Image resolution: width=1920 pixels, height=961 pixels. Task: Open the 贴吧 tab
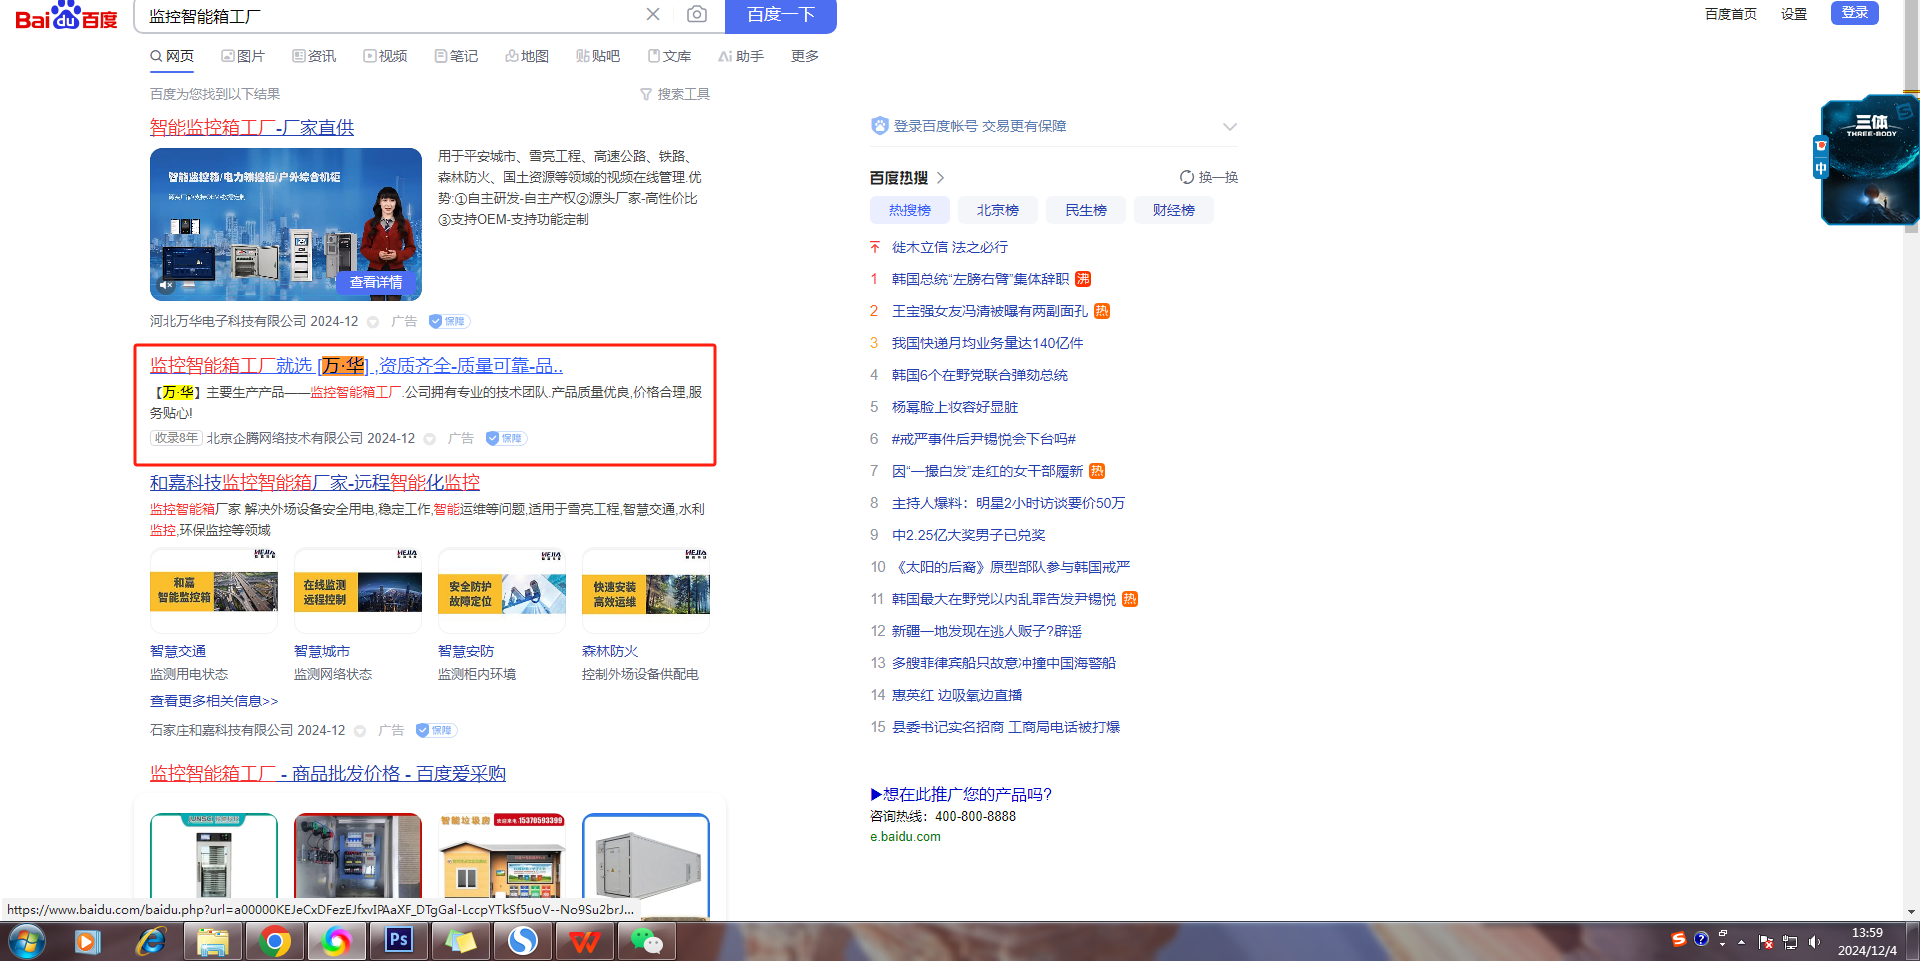pyautogui.click(x=598, y=56)
